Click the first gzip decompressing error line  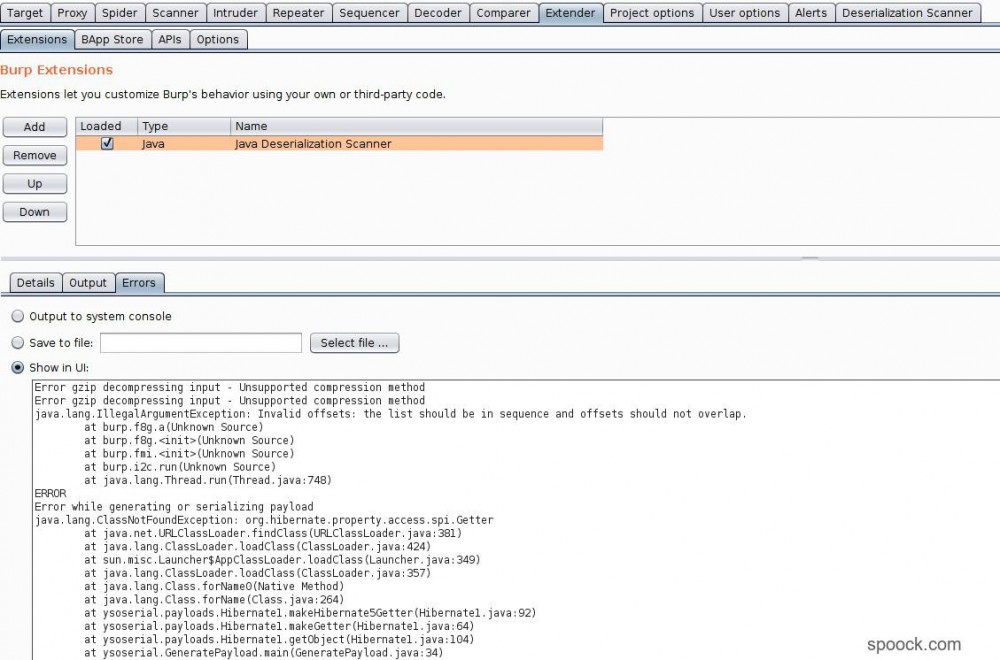[x=230, y=387]
